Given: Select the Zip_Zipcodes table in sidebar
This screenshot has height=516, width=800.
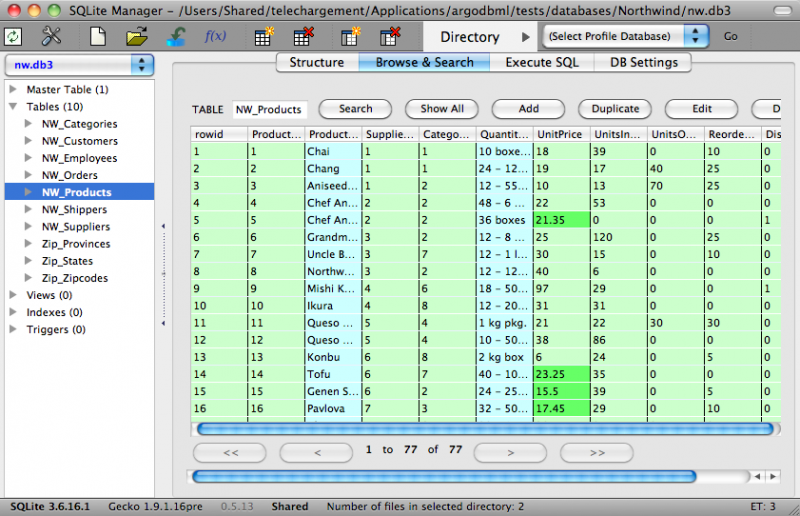Looking at the screenshot, I should click(74, 278).
